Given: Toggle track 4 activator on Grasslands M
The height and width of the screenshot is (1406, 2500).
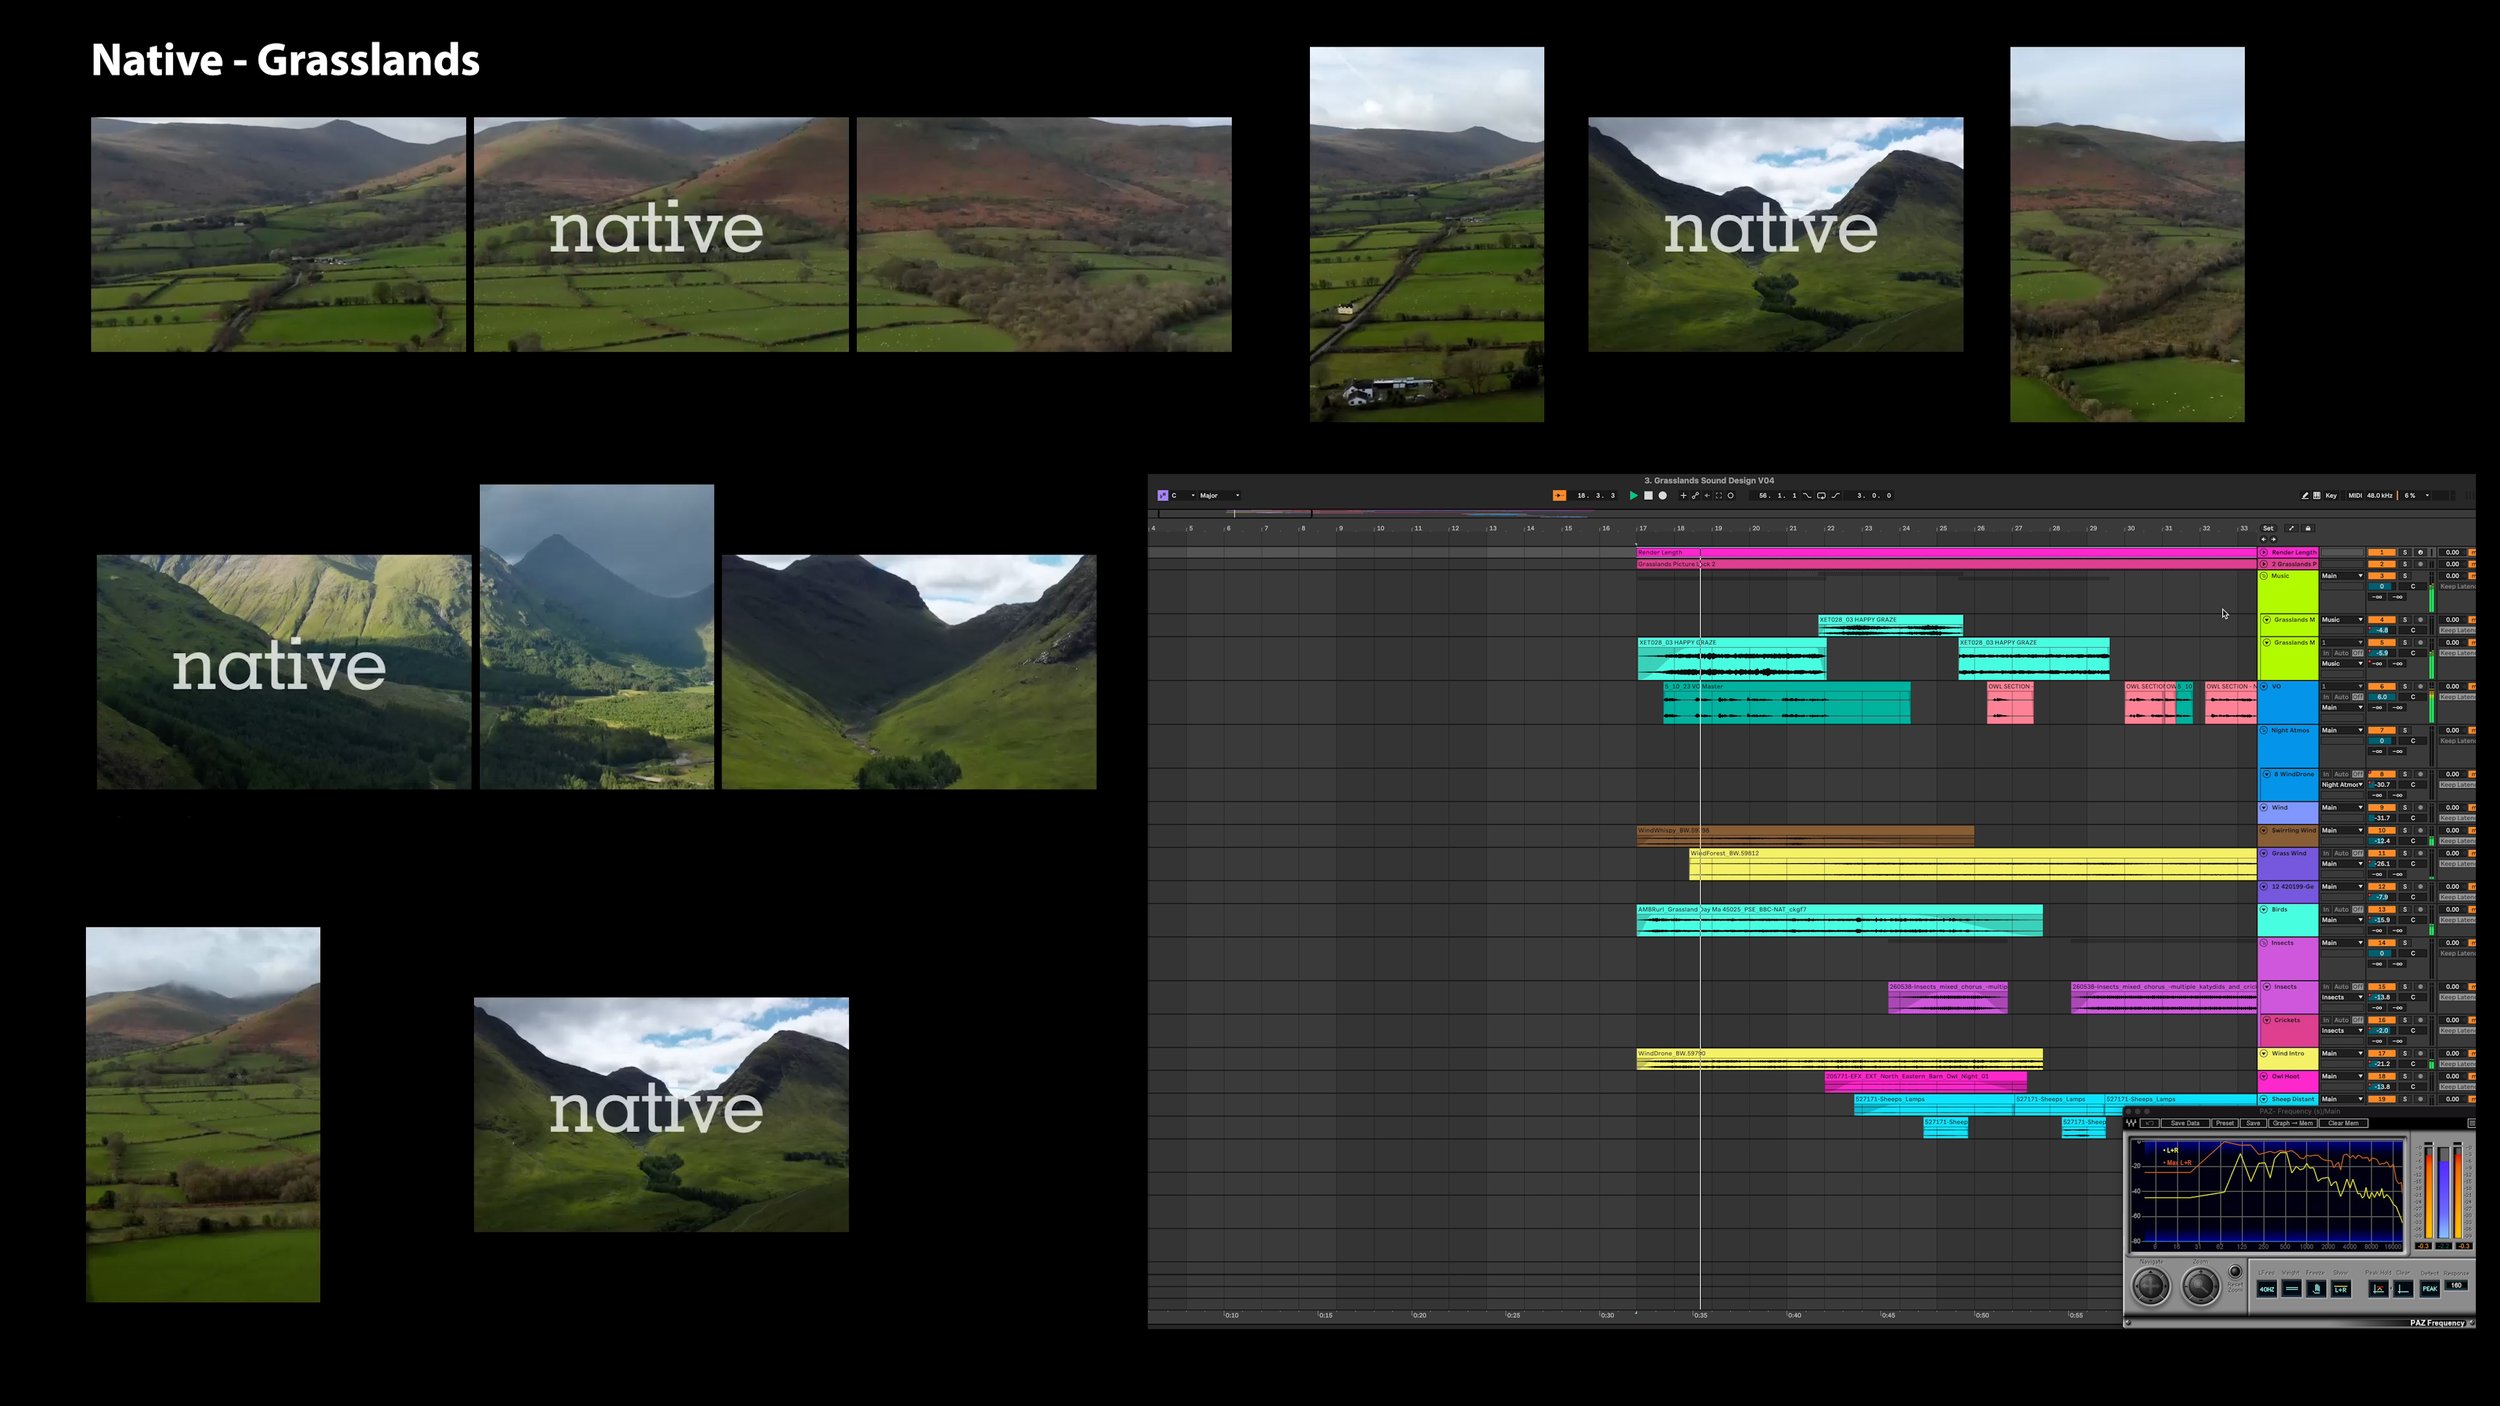Looking at the screenshot, I should 2382,620.
